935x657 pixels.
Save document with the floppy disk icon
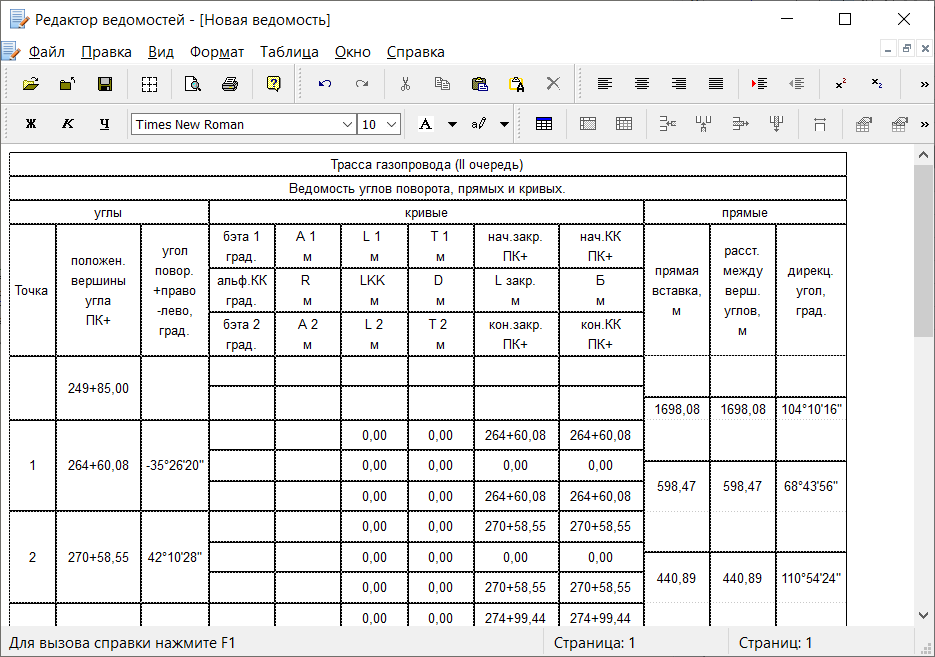click(x=104, y=84)
